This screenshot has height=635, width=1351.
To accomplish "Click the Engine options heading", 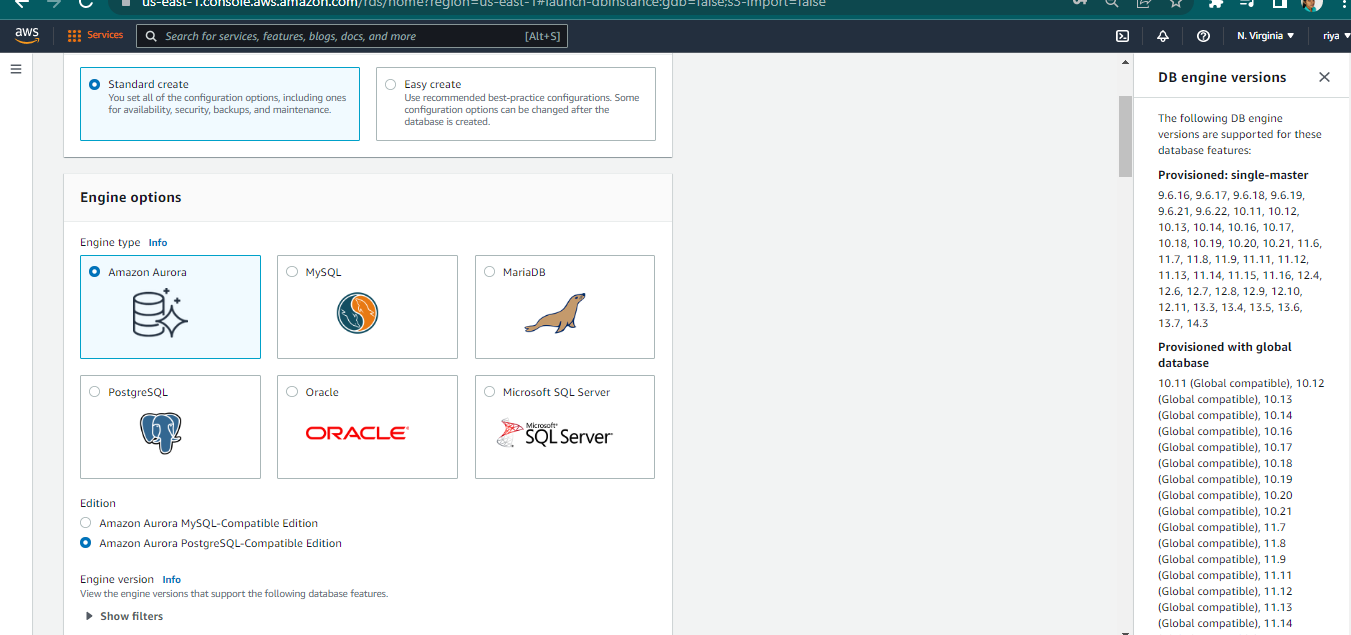I will tap(131, 198).
